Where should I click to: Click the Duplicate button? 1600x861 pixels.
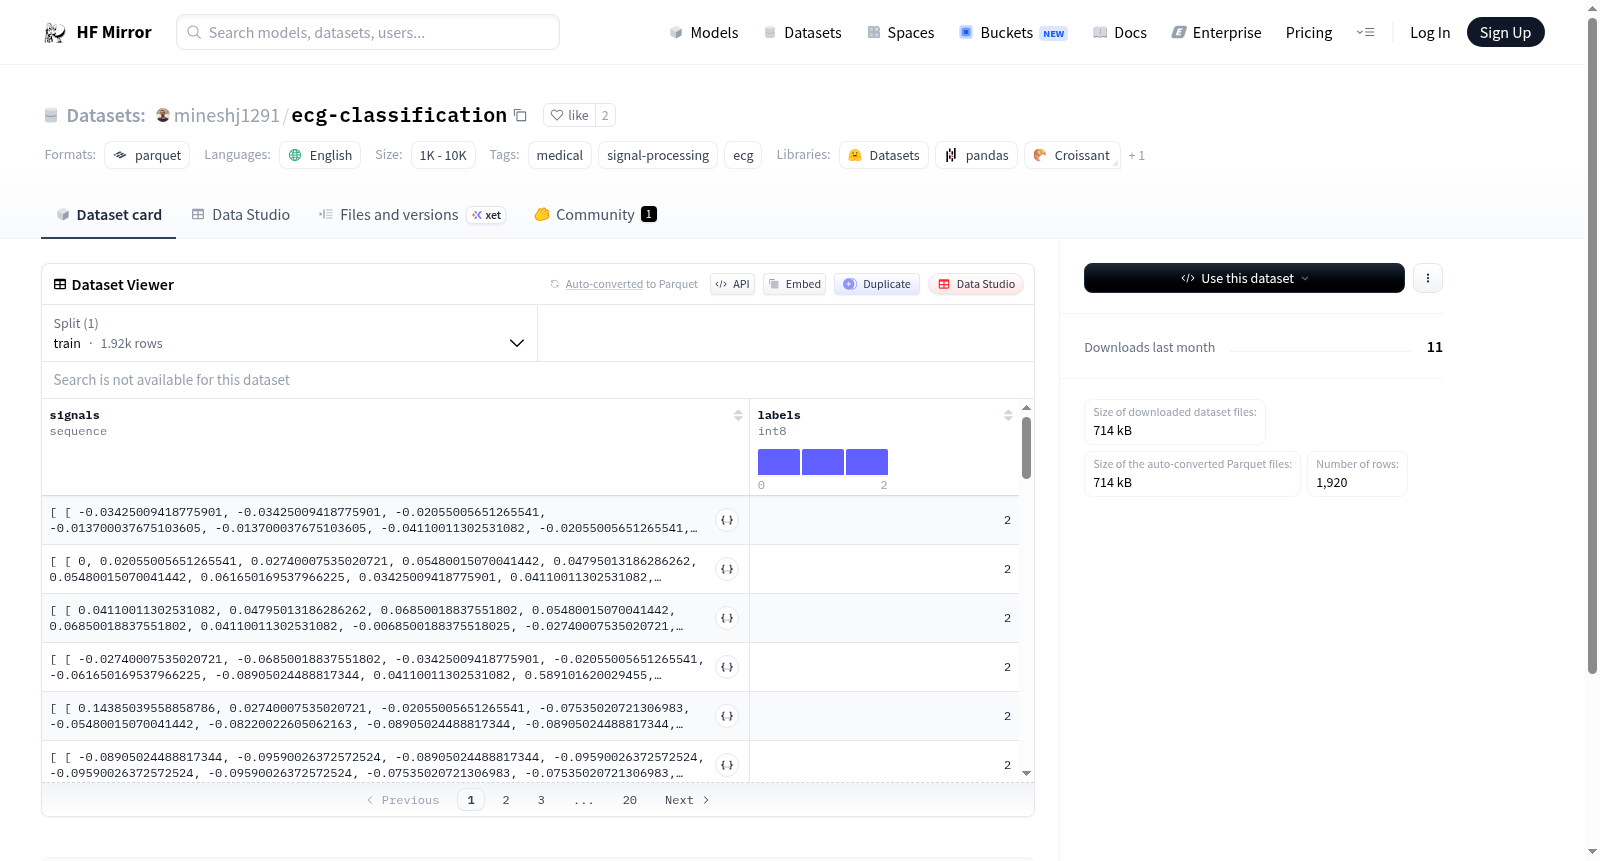coord(877,284)
